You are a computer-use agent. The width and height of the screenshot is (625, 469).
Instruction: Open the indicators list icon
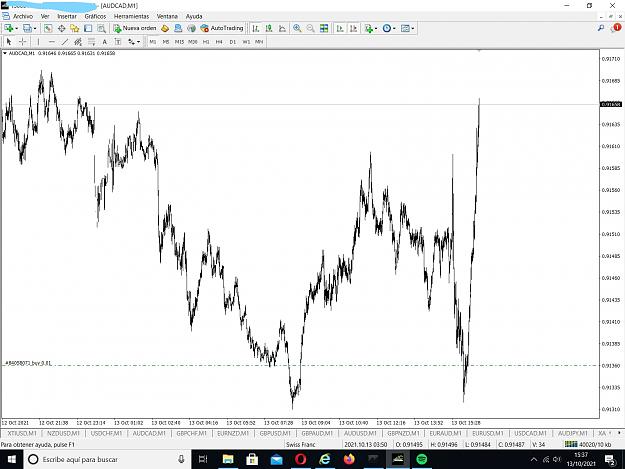tap(369, 28)
